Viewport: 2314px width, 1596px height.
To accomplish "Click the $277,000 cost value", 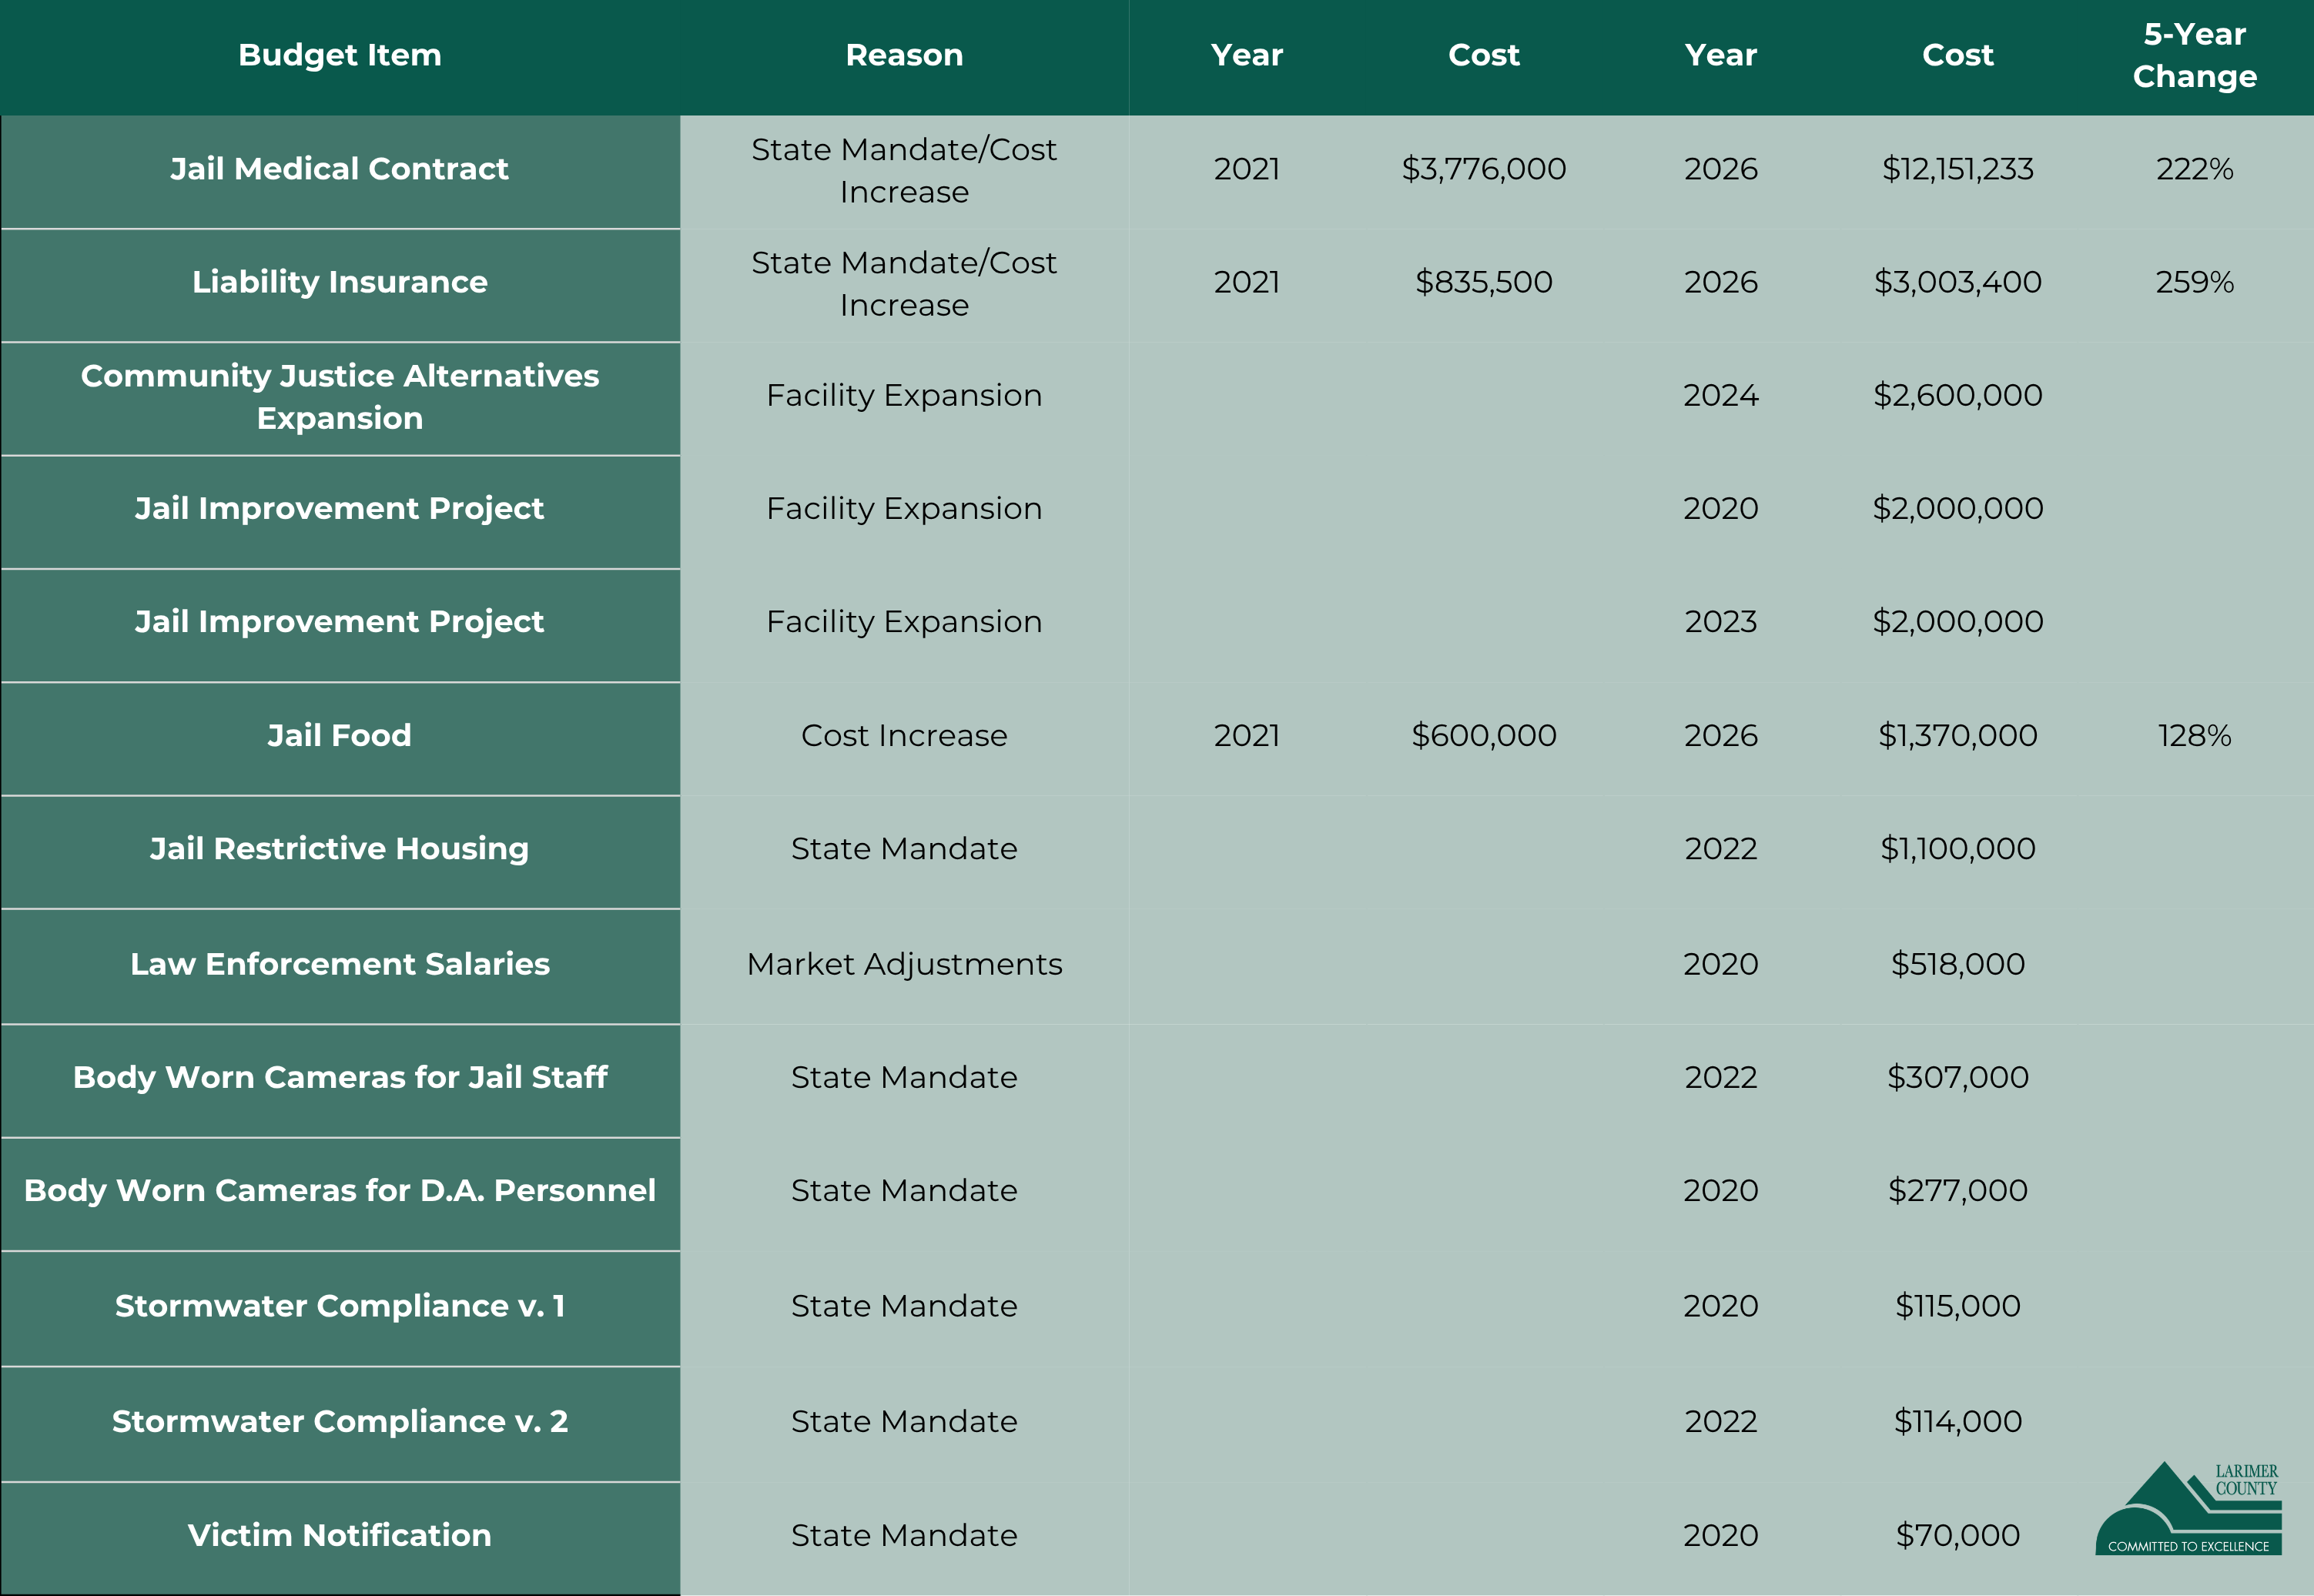I will coord(1958,1190).
